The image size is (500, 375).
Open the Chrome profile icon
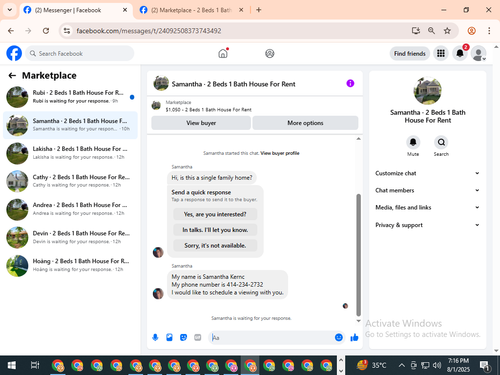click(x=471, y=31)
